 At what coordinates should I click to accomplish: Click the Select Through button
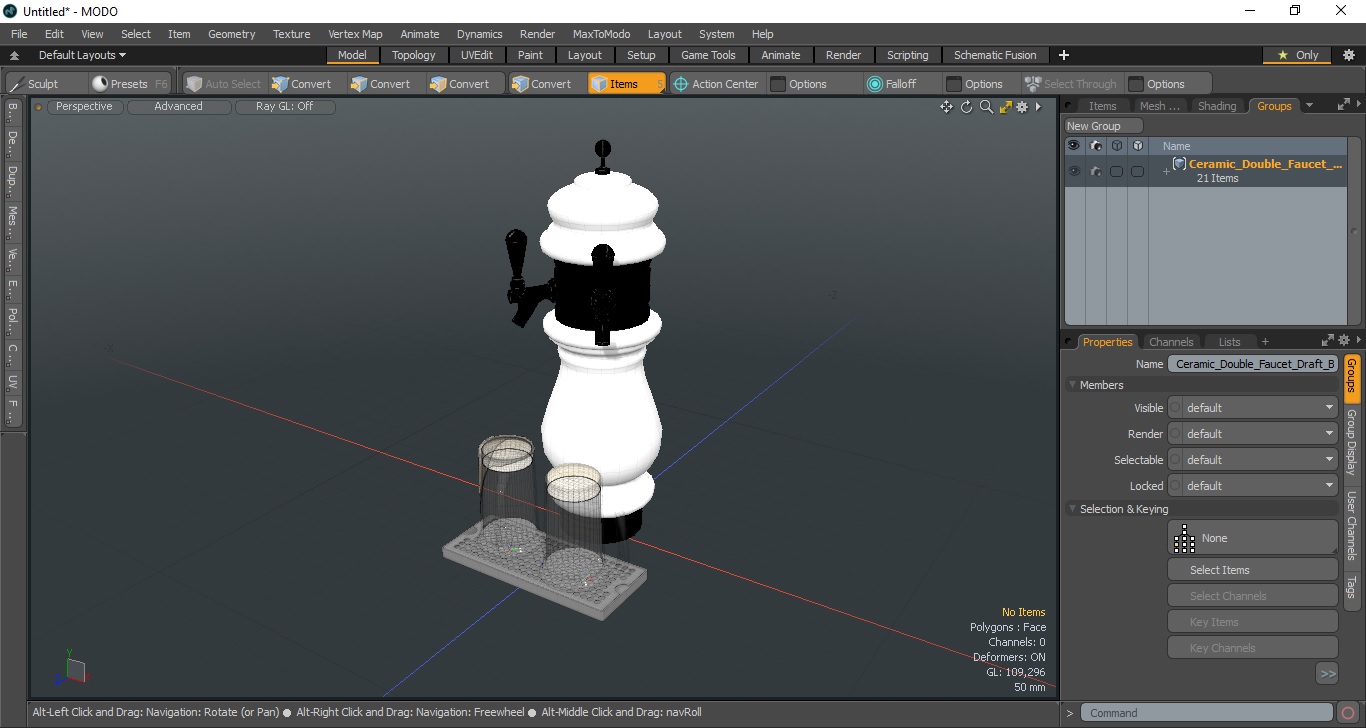[1071, 84]
